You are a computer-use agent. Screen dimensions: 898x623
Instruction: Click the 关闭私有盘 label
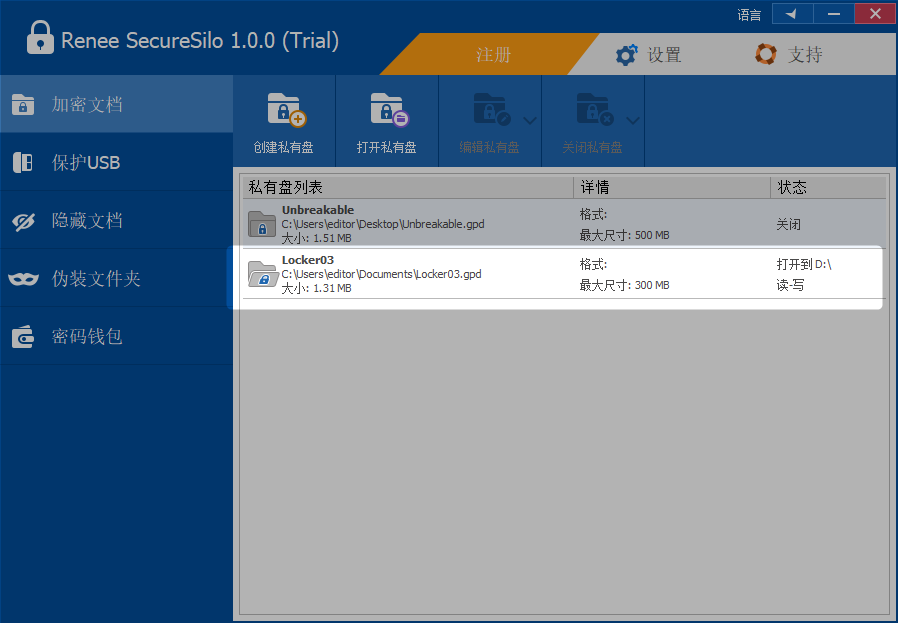point(592,147)
